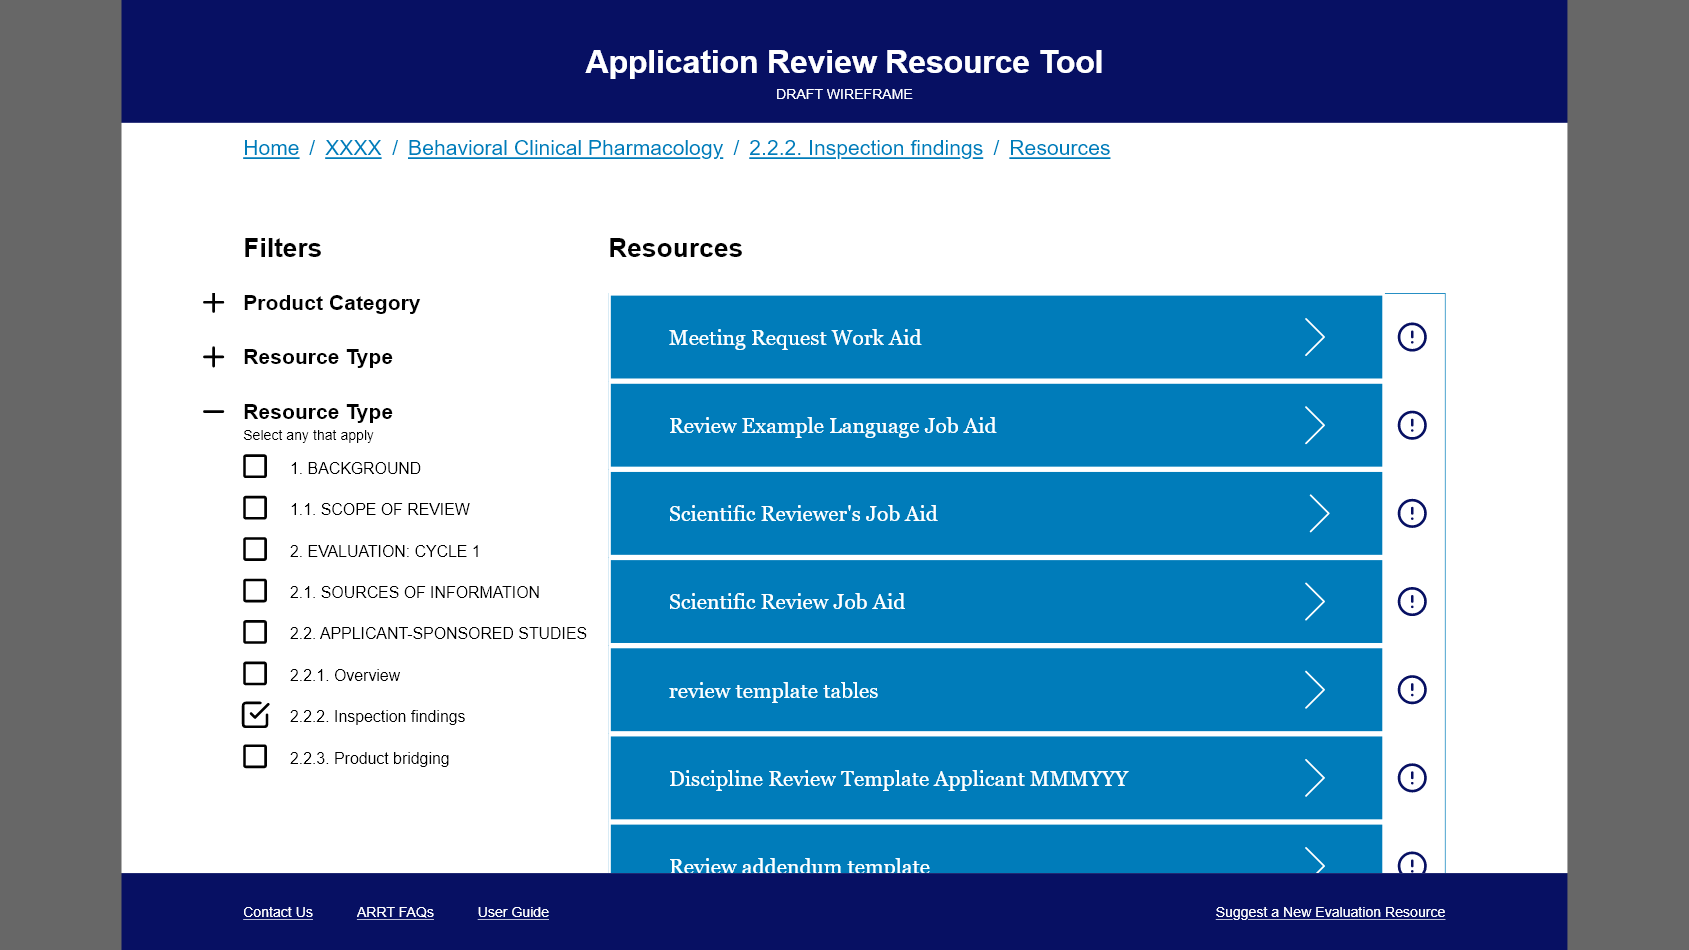1689x950 pixels.
Task: Expand the collapsed Resource Type filter
Action: [213, 357]
